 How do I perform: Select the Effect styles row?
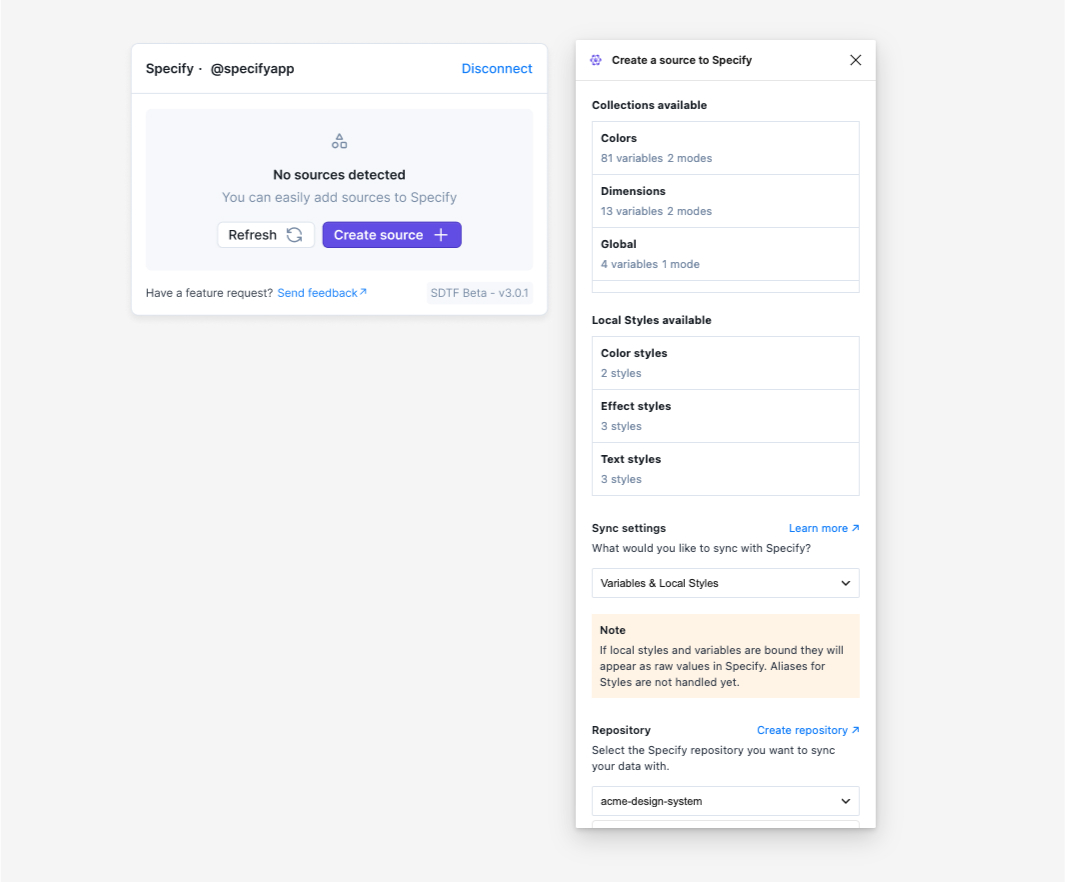[725, 416]
